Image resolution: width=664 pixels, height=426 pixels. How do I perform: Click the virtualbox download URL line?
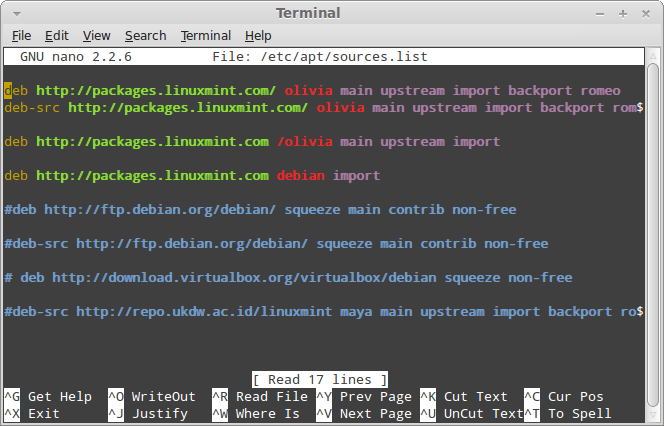(288, 277)
